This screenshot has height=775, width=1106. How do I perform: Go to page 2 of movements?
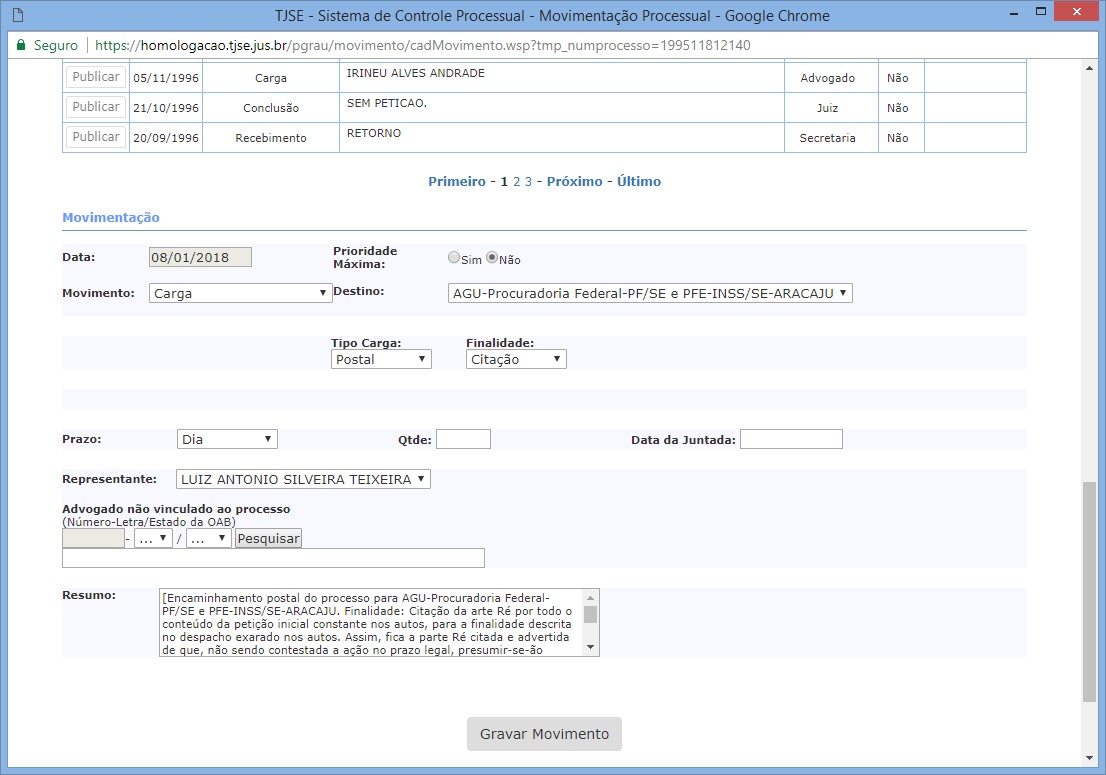point(517,181)
